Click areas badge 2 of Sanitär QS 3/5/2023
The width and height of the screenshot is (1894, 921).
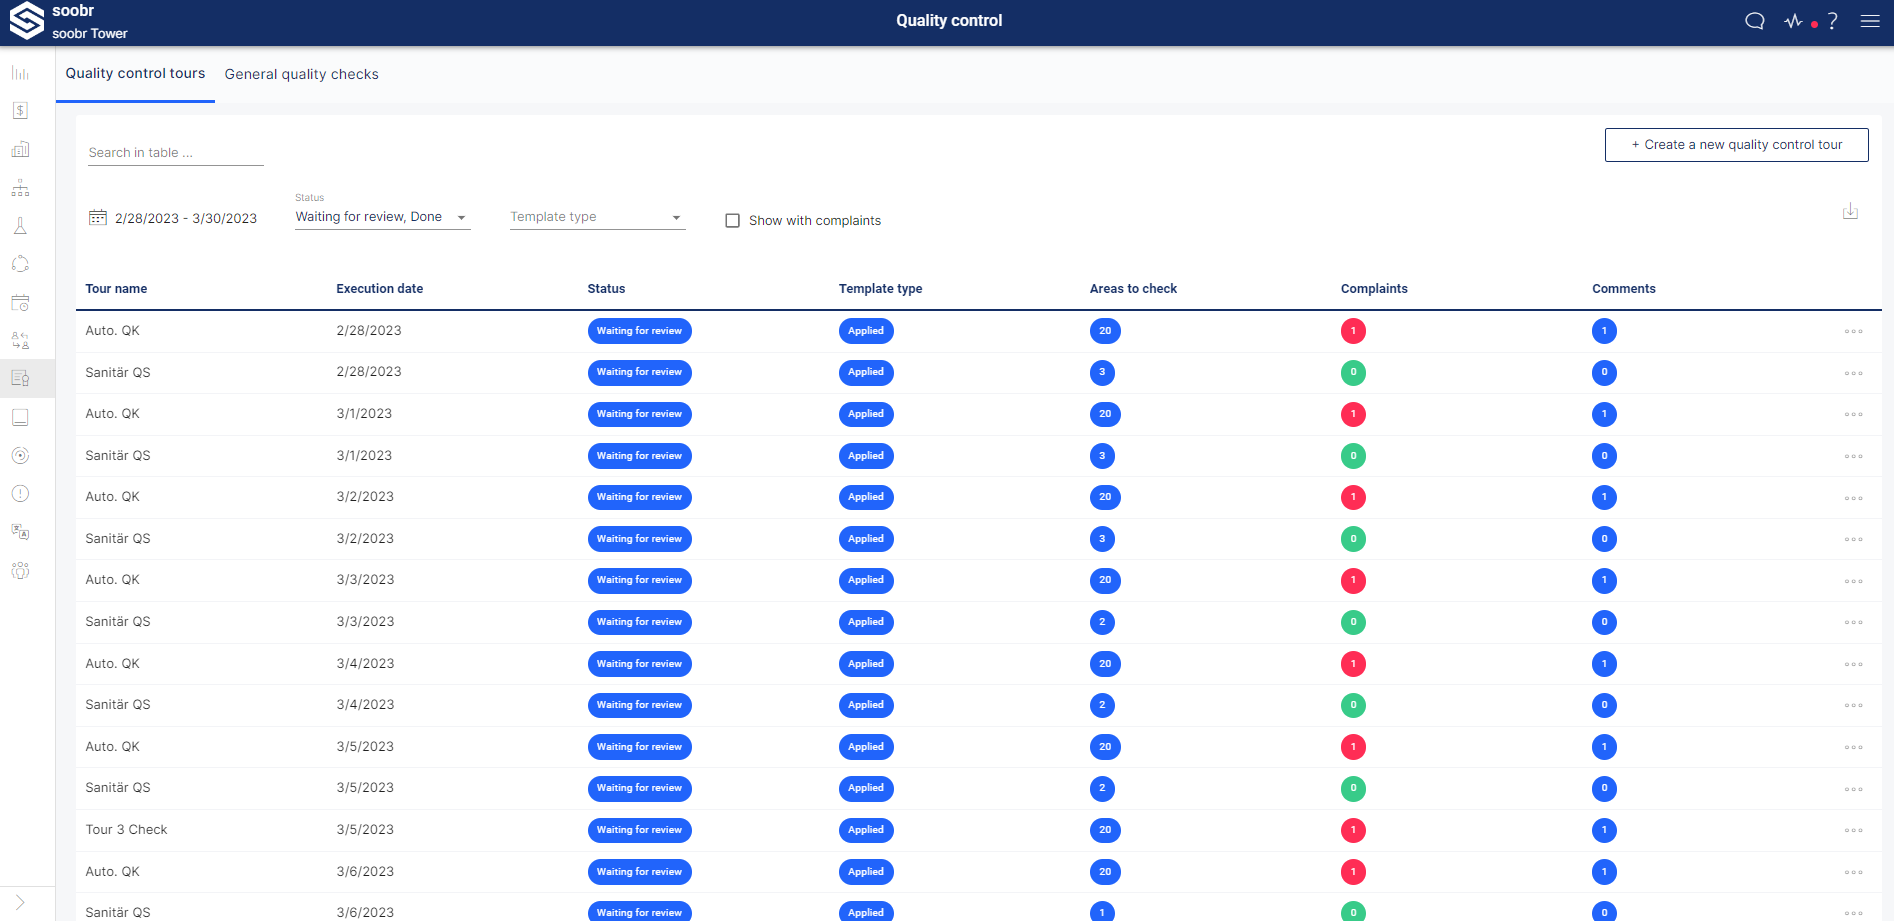coord(1102,788)
